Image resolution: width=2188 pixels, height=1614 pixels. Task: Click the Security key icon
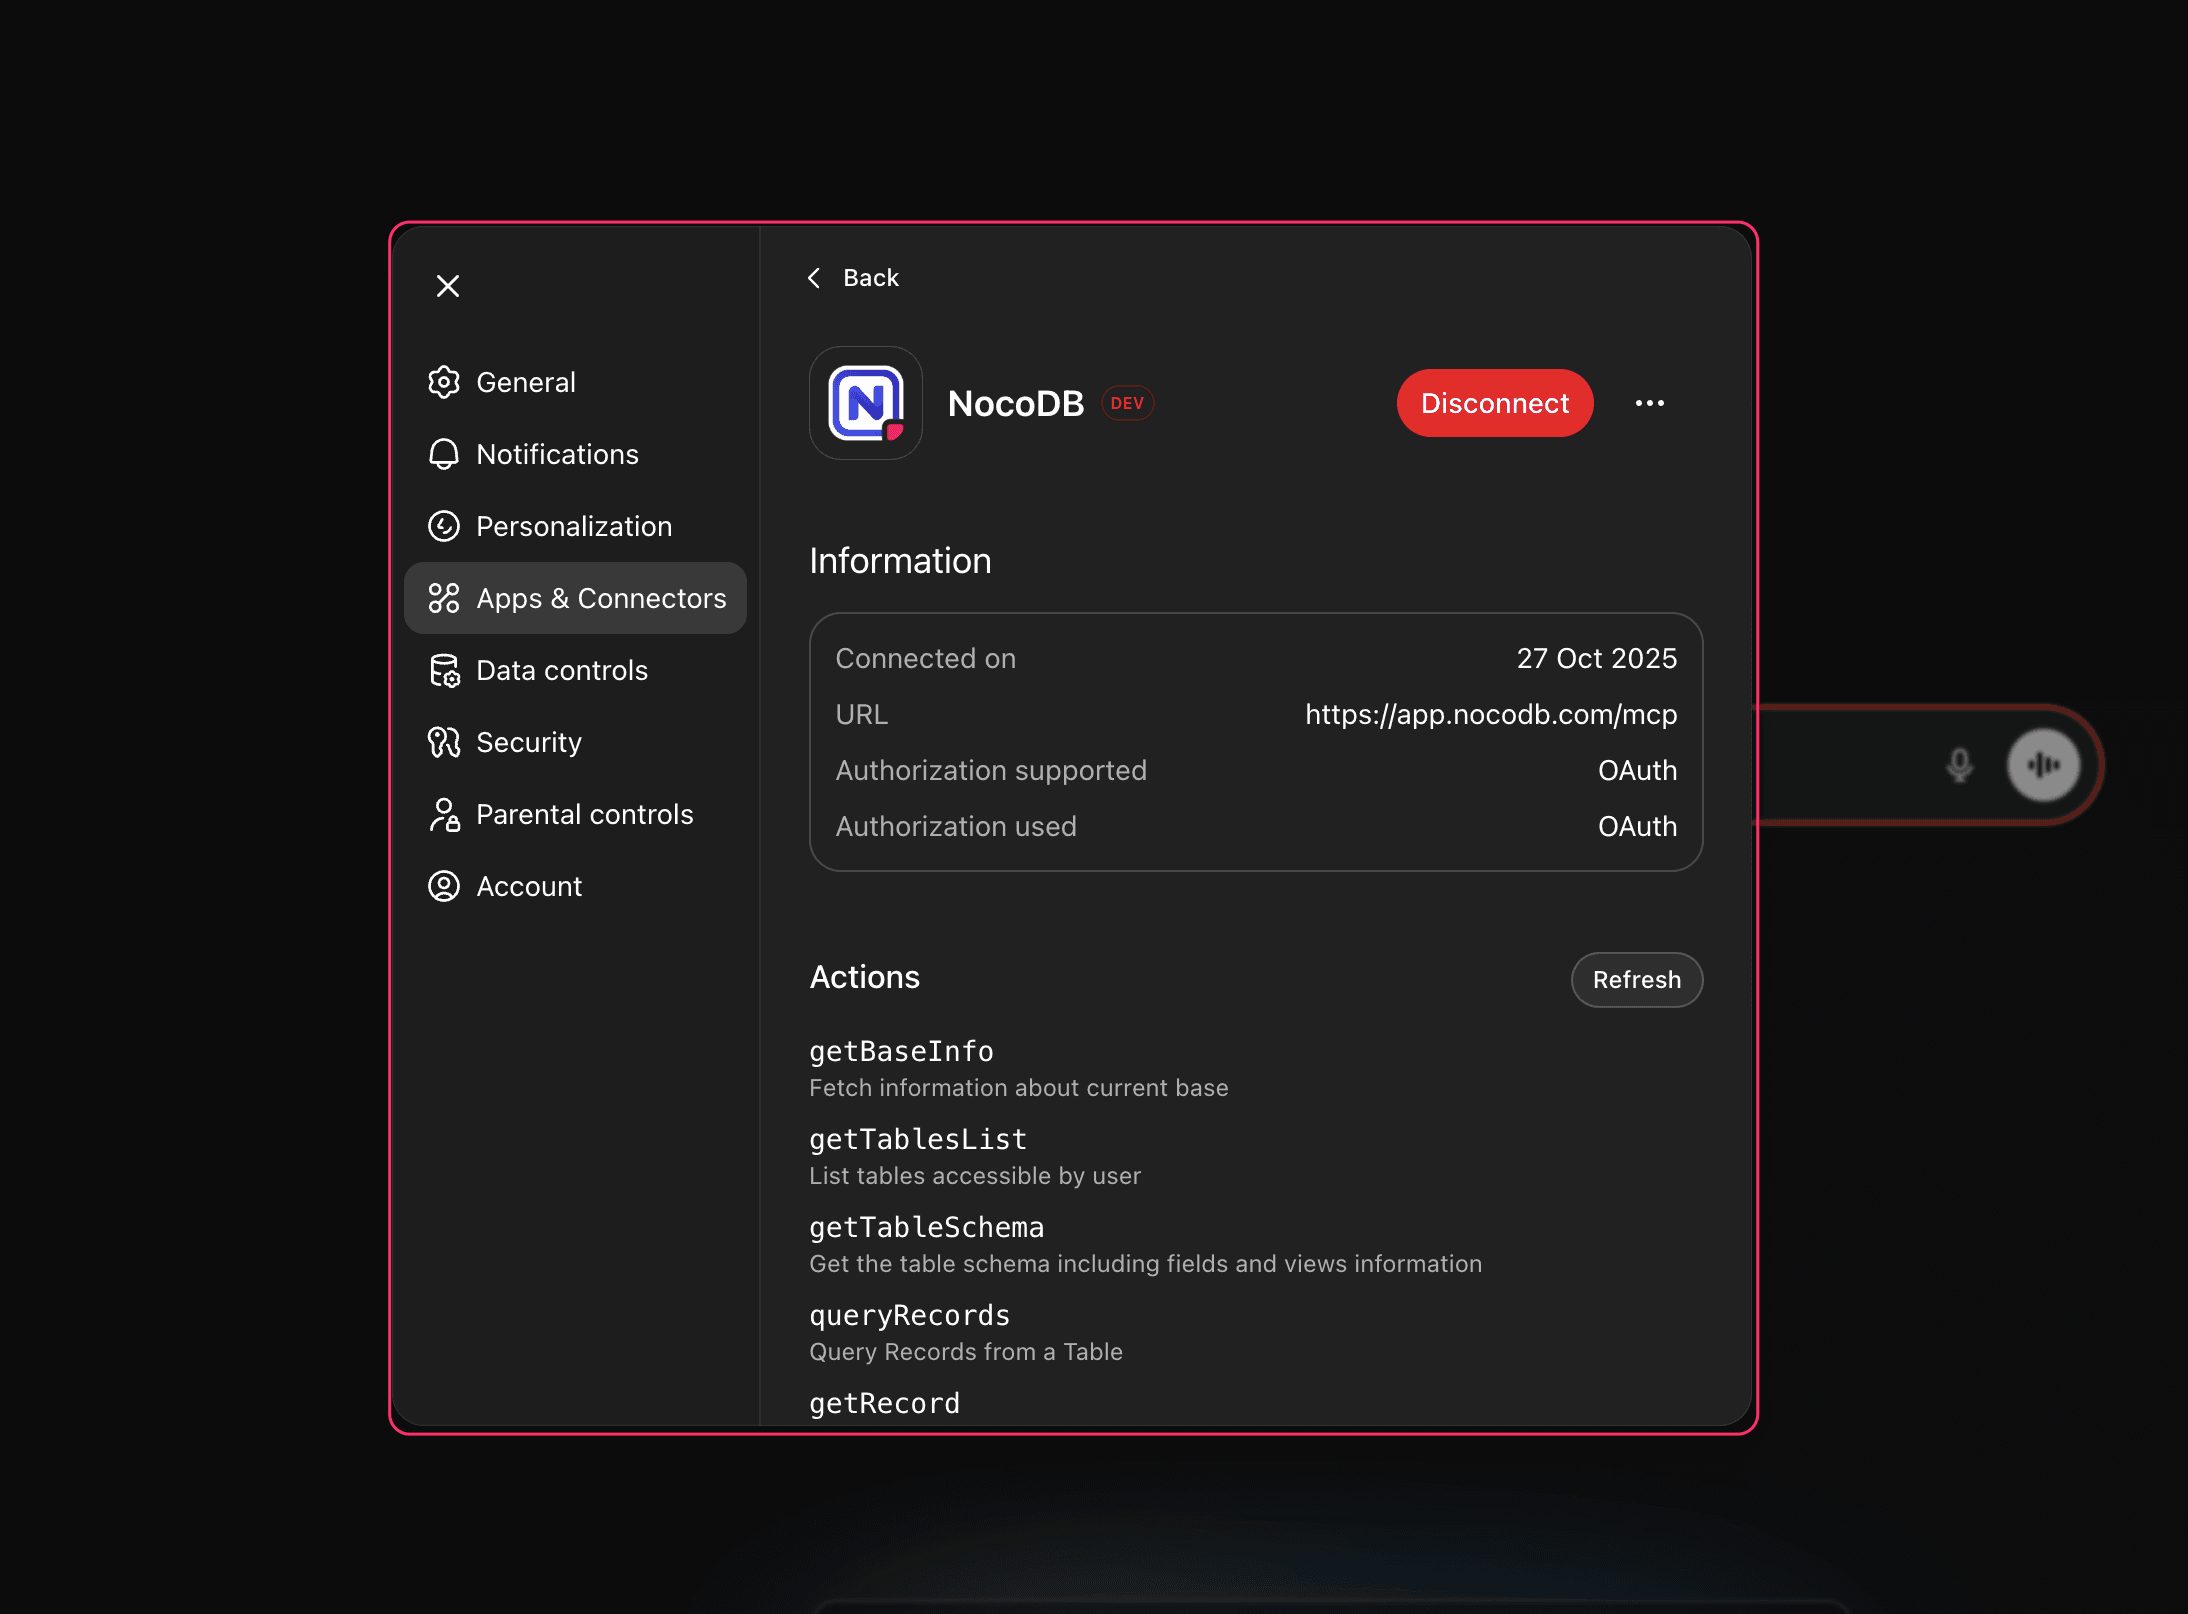pyautogui.click(x=443, y=742)
